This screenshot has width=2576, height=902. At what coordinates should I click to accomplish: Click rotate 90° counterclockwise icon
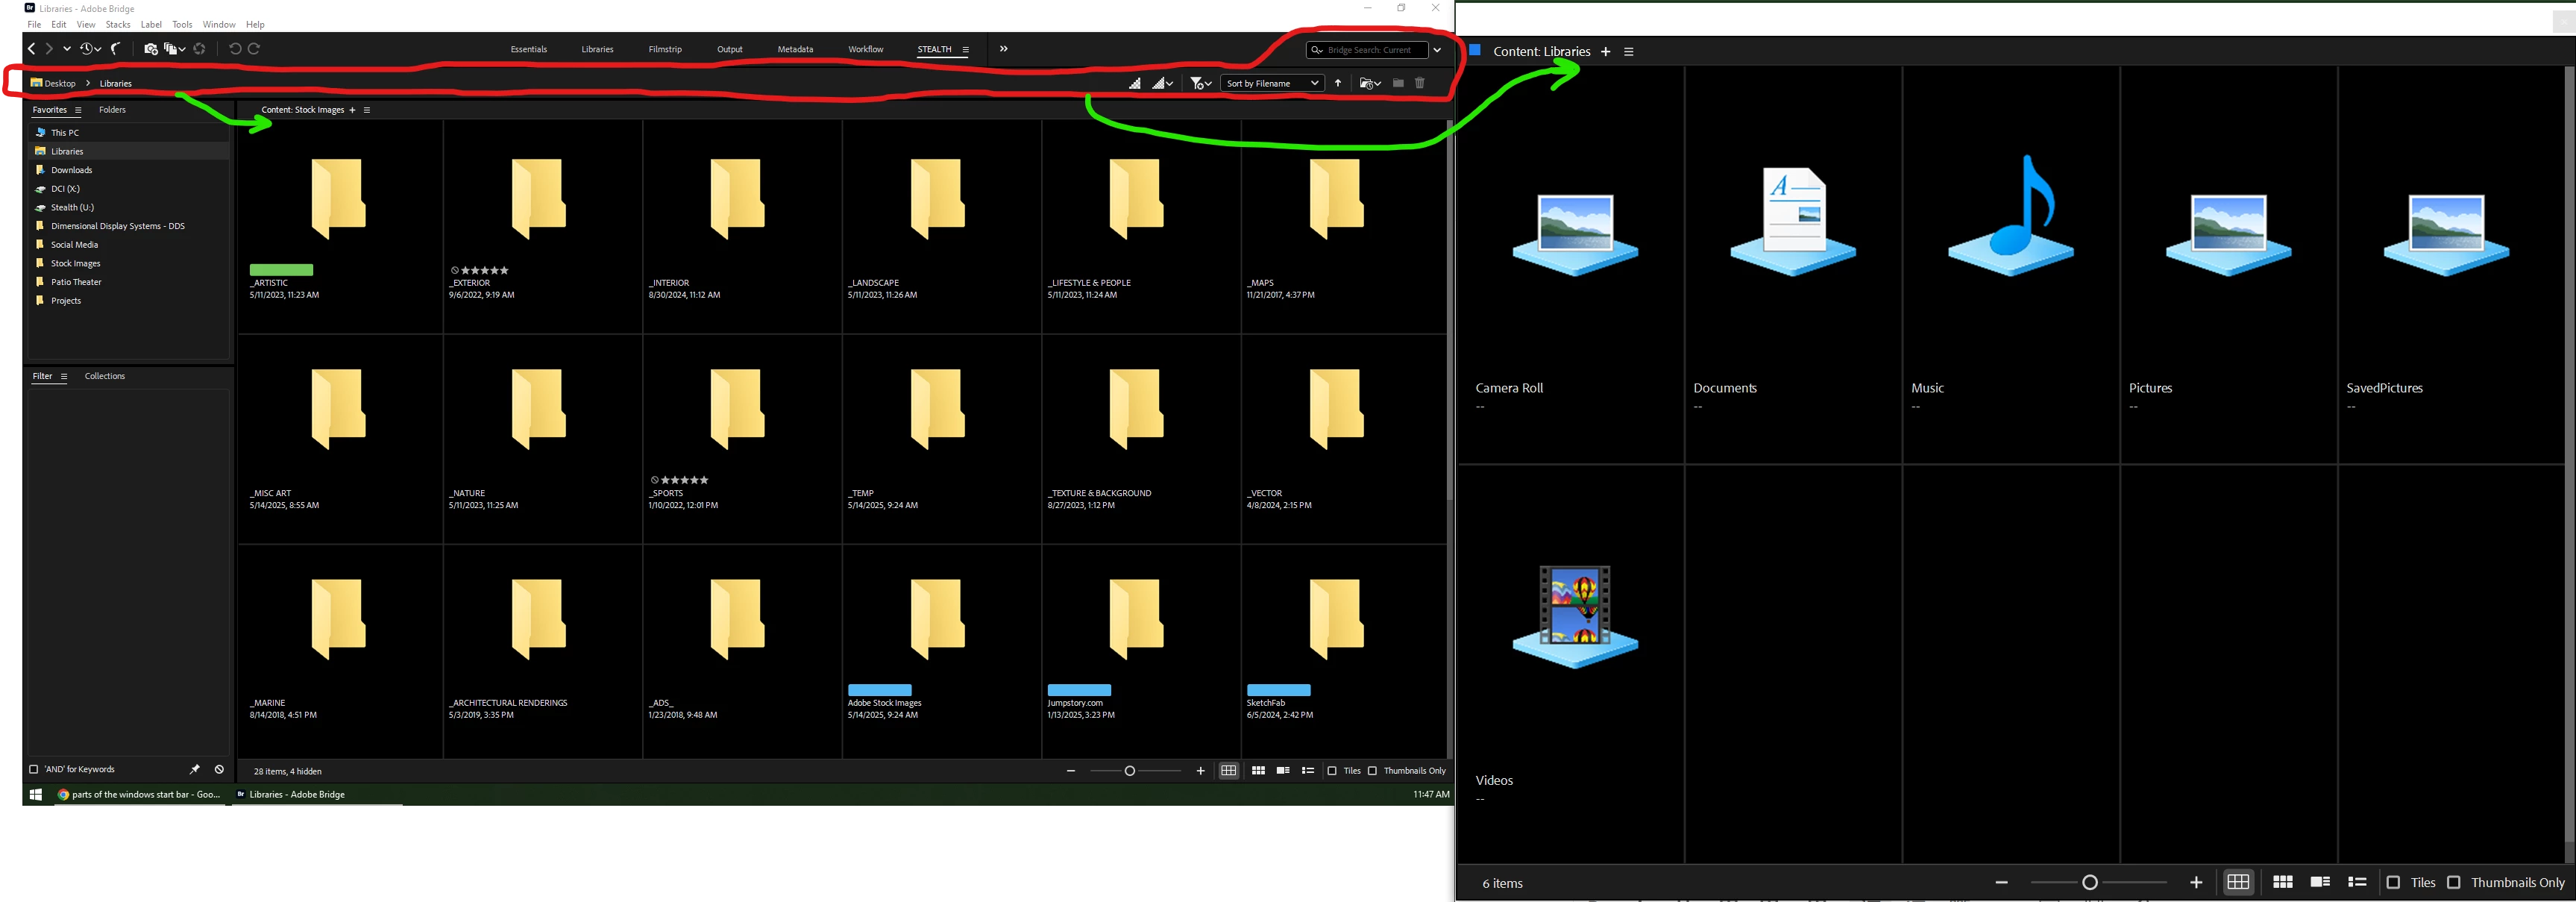click(x=235, y=49)
